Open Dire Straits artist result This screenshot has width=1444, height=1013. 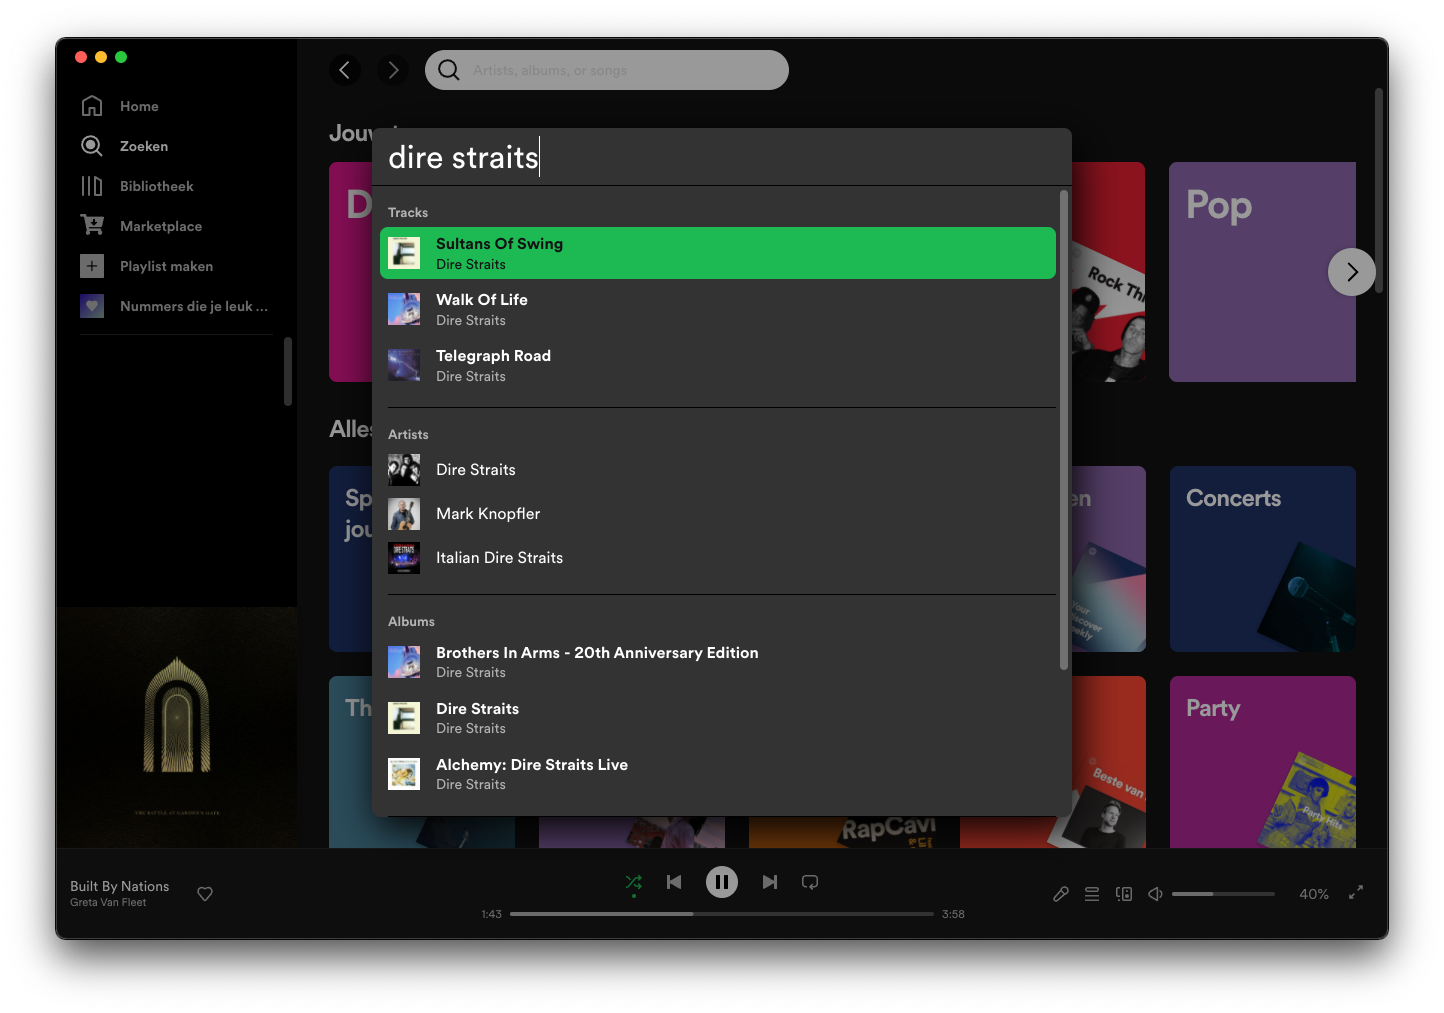[x=718, y=470]
